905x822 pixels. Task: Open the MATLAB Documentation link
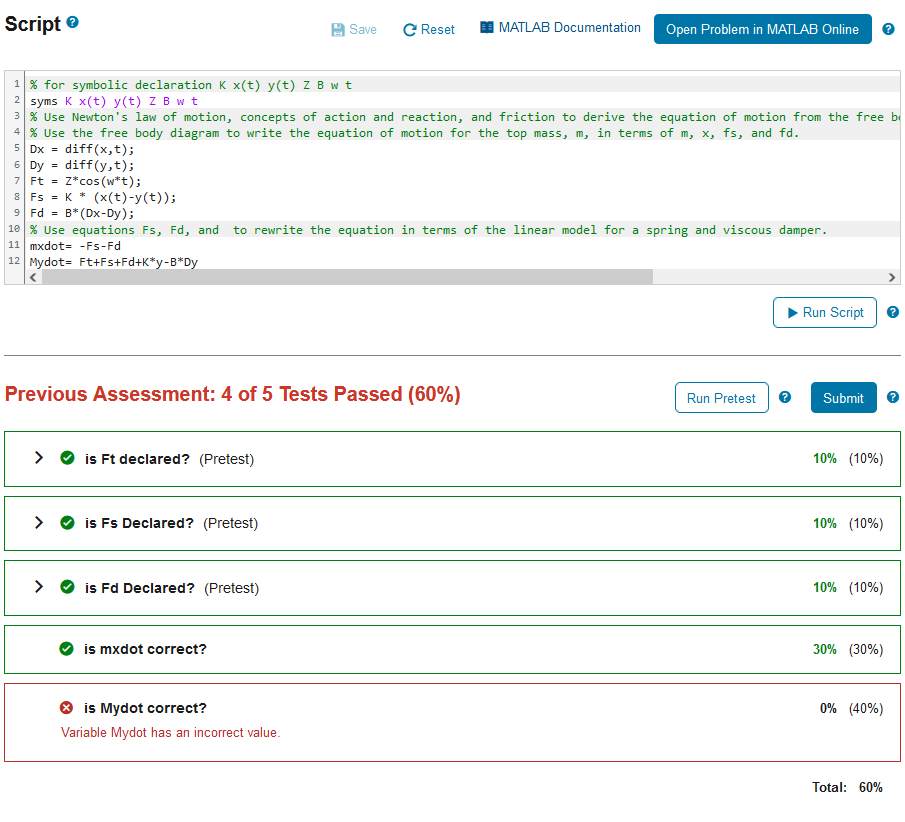(559, 27)
